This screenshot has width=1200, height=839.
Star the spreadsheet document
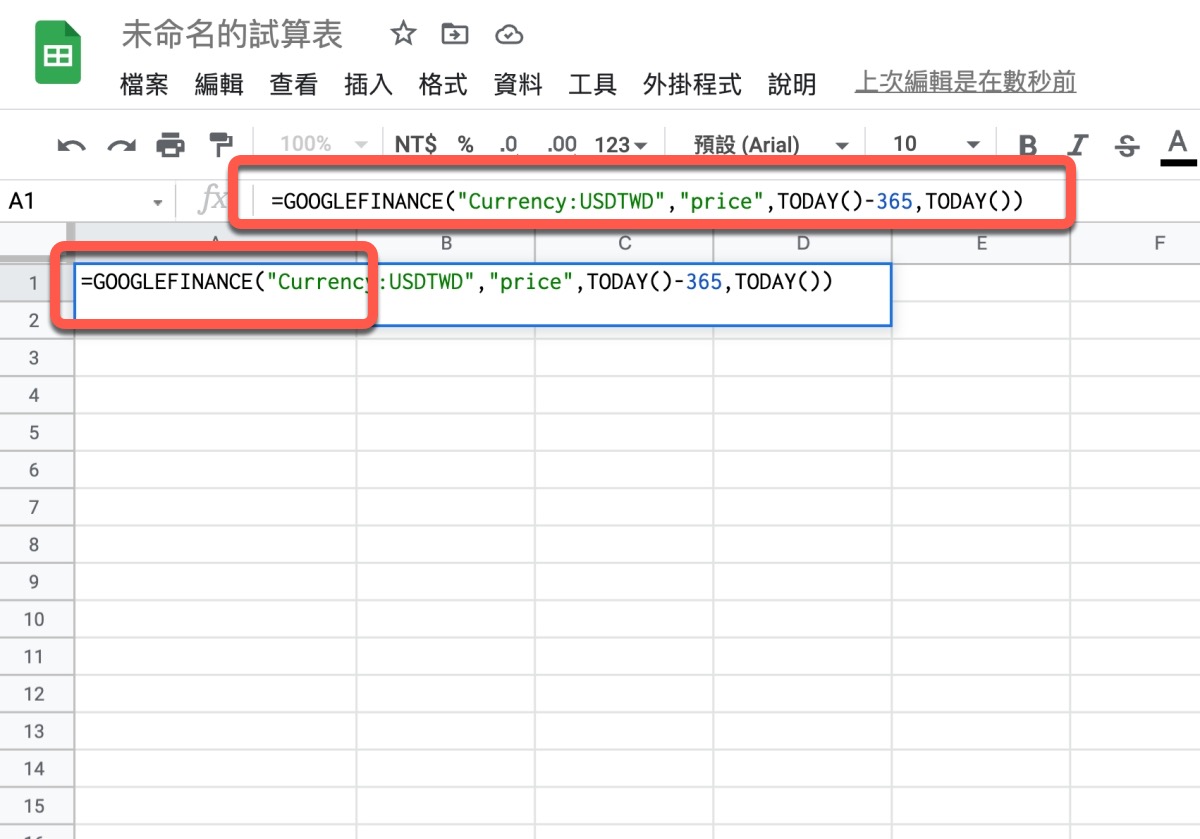click(x=403, y=35)
